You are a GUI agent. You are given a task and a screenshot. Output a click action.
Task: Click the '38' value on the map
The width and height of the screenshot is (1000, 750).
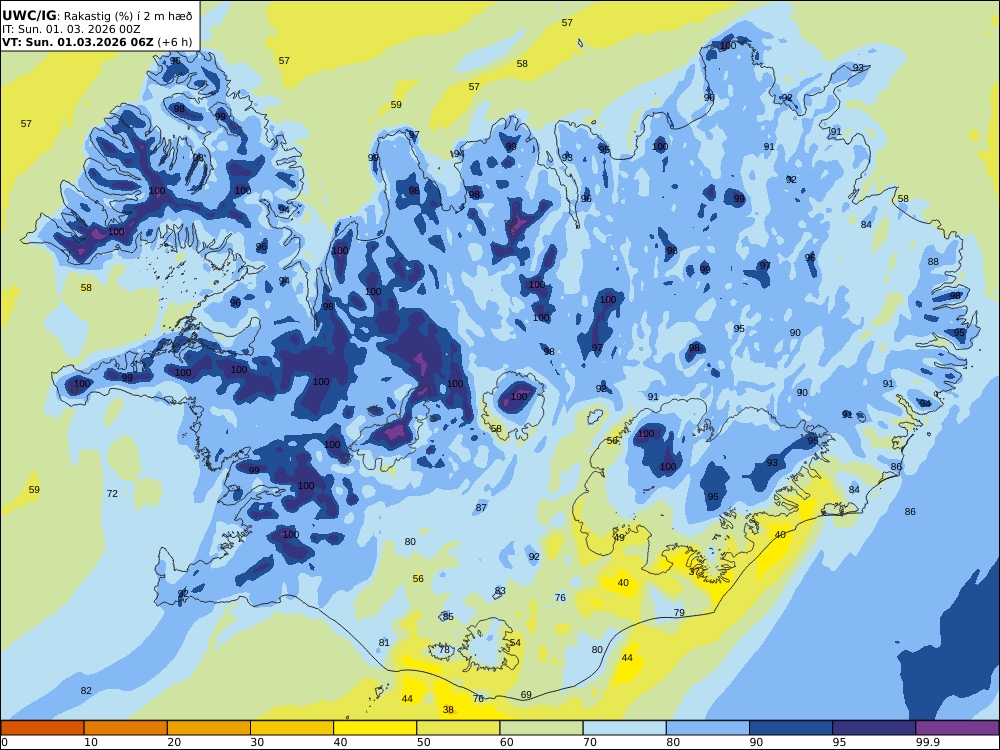click(448, 710)
